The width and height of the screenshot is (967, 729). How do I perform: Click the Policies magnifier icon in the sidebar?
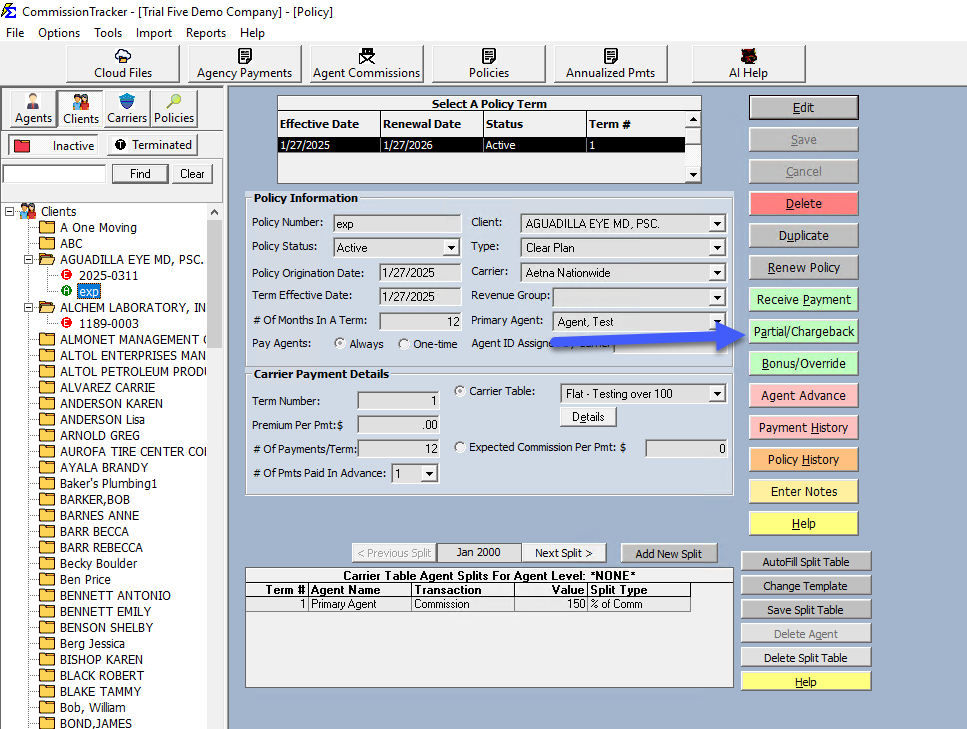tap(174, 108)
